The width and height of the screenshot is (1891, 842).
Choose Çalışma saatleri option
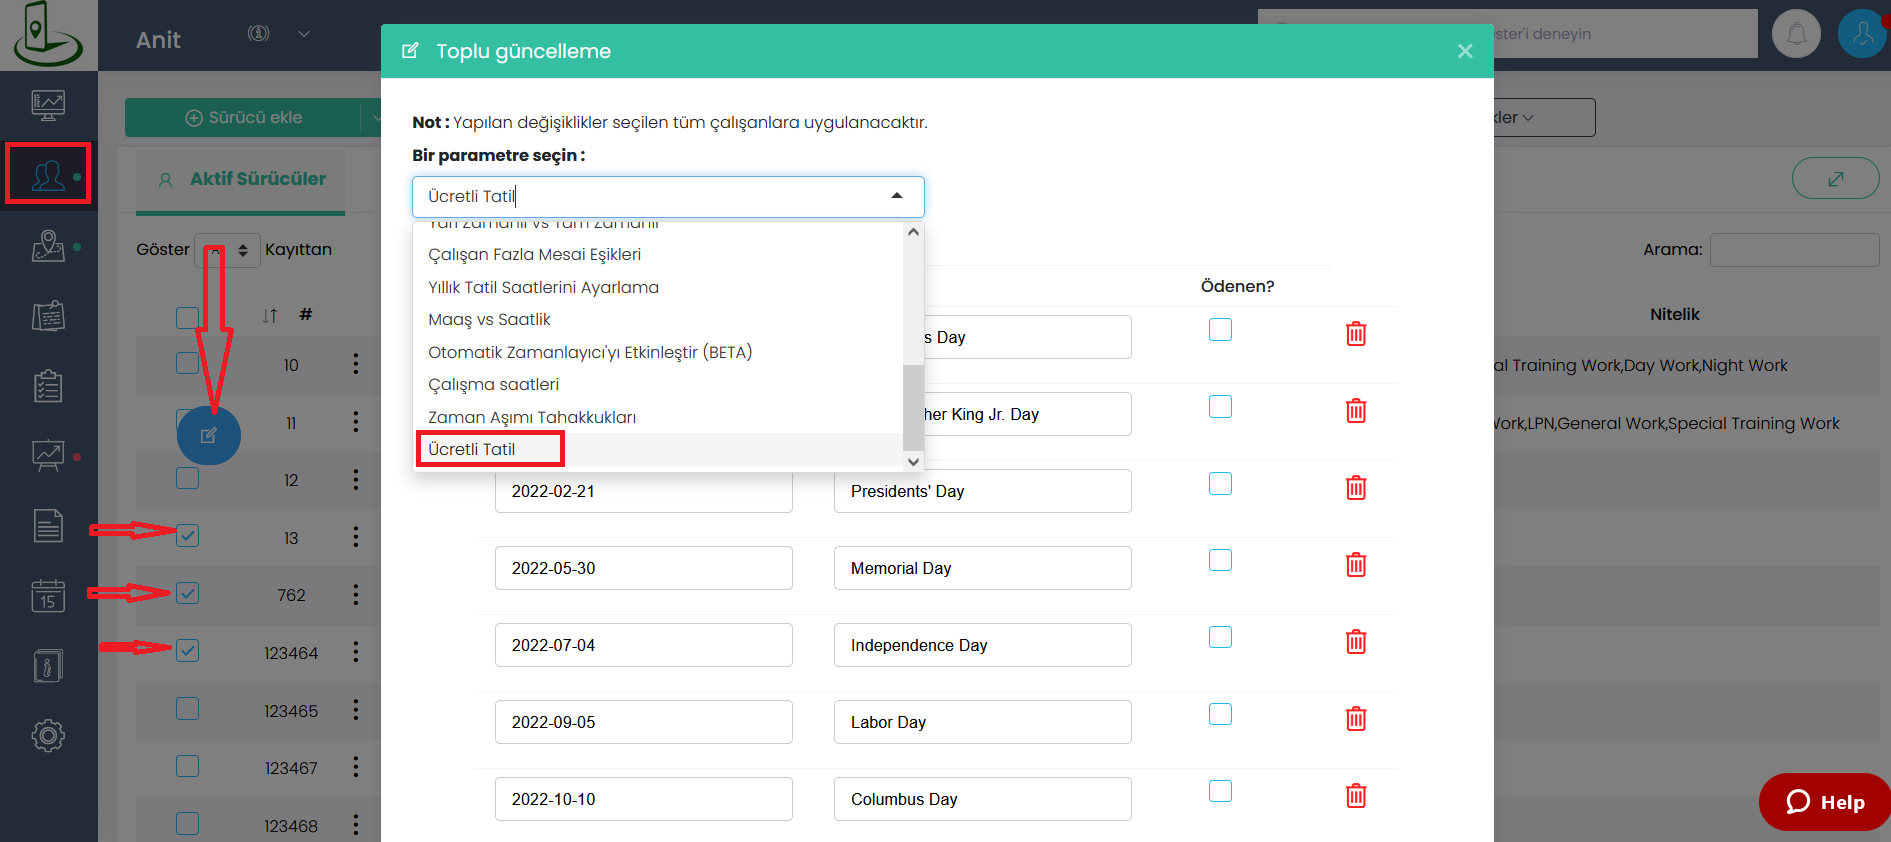pos(493,384)
